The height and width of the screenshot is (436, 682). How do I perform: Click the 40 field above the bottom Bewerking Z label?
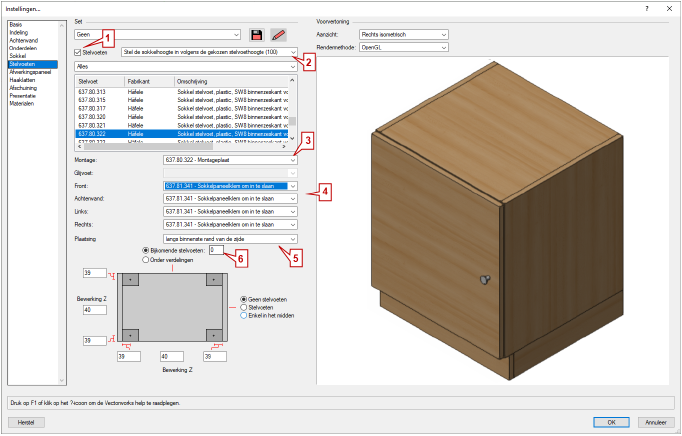pos(172,357)
